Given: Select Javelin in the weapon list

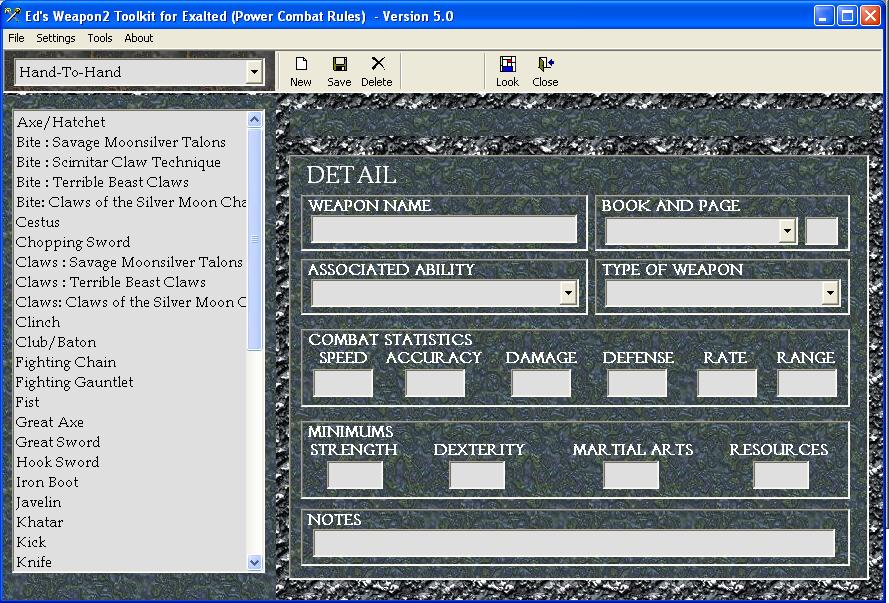Looking at the screenshot, I should click(39, 502).
